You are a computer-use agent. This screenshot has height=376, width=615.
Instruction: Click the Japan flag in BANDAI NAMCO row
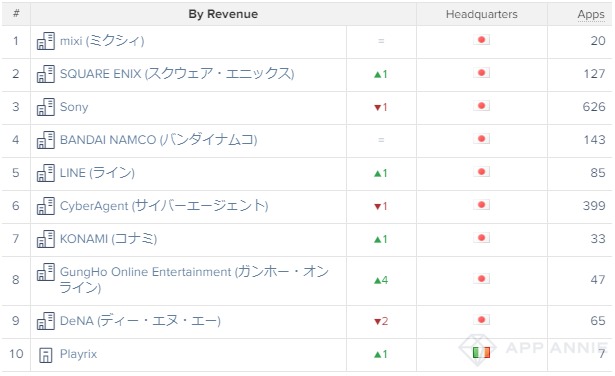click(x=481, y=138)
